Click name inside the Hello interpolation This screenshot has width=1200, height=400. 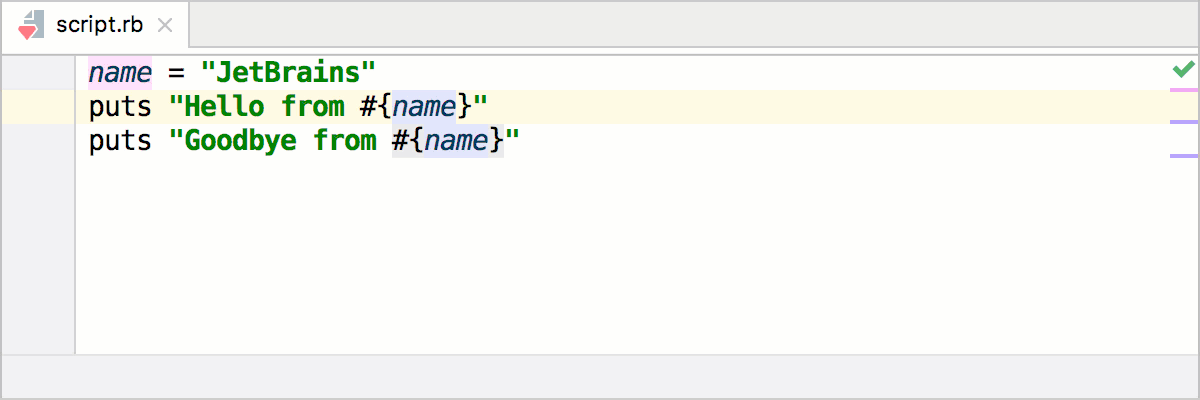pos(424,106)
